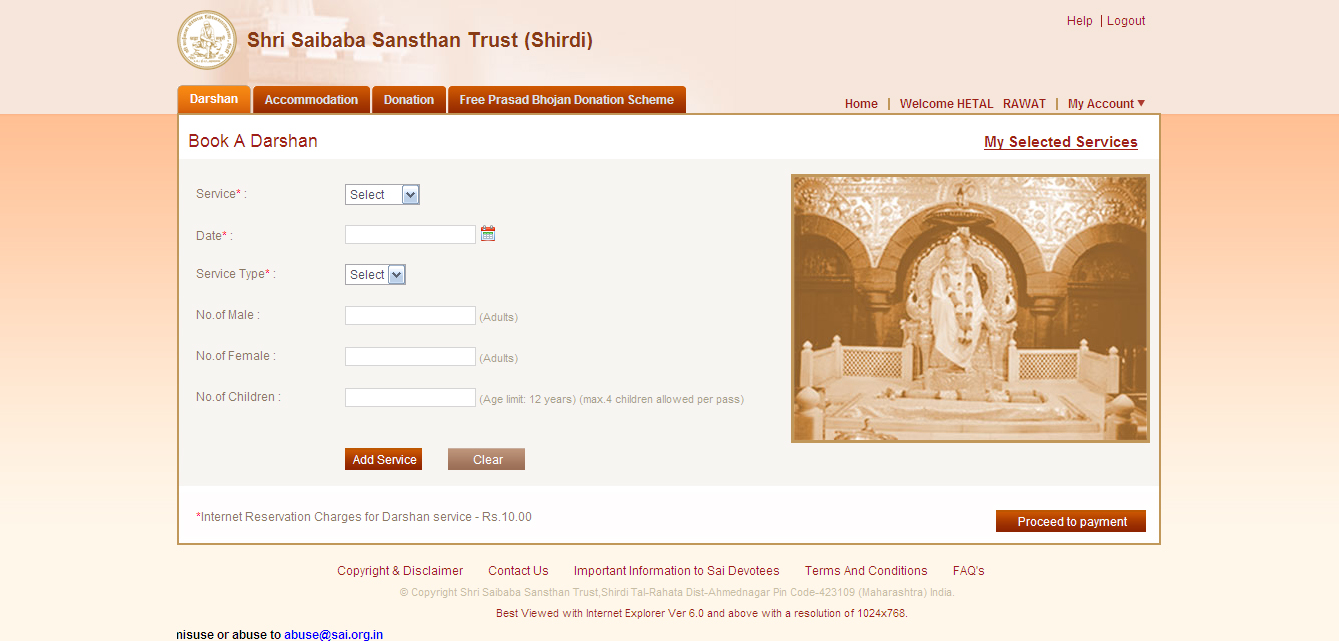This screenshot has width=1339, height=641.
Task: Click the Logout link
Action: coord(1126,21)
